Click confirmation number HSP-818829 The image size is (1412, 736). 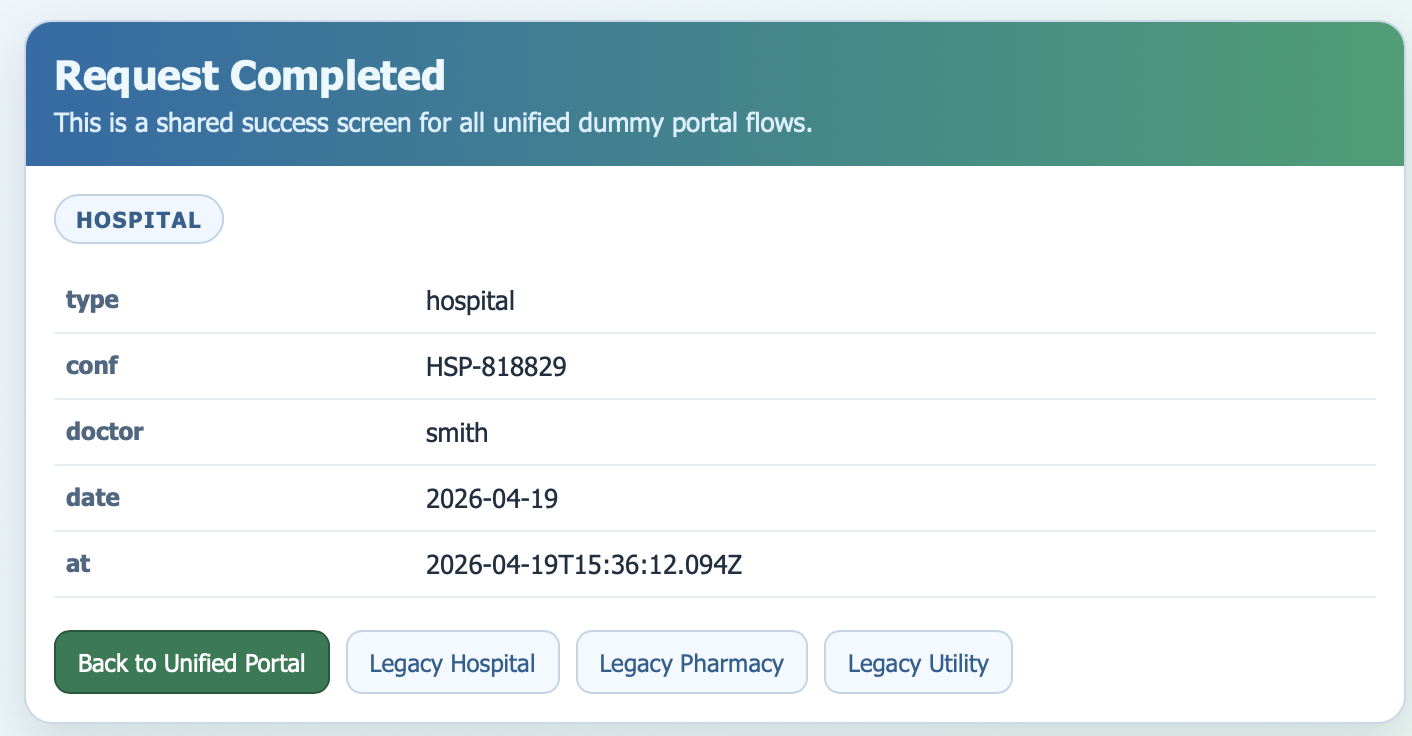[496, 367]
